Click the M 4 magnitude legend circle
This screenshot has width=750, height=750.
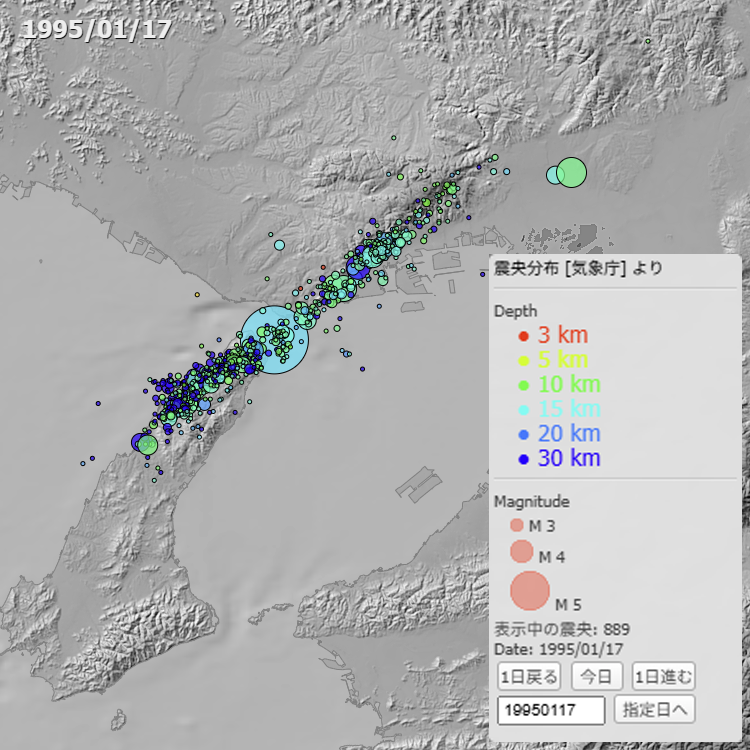pos(522,551)
